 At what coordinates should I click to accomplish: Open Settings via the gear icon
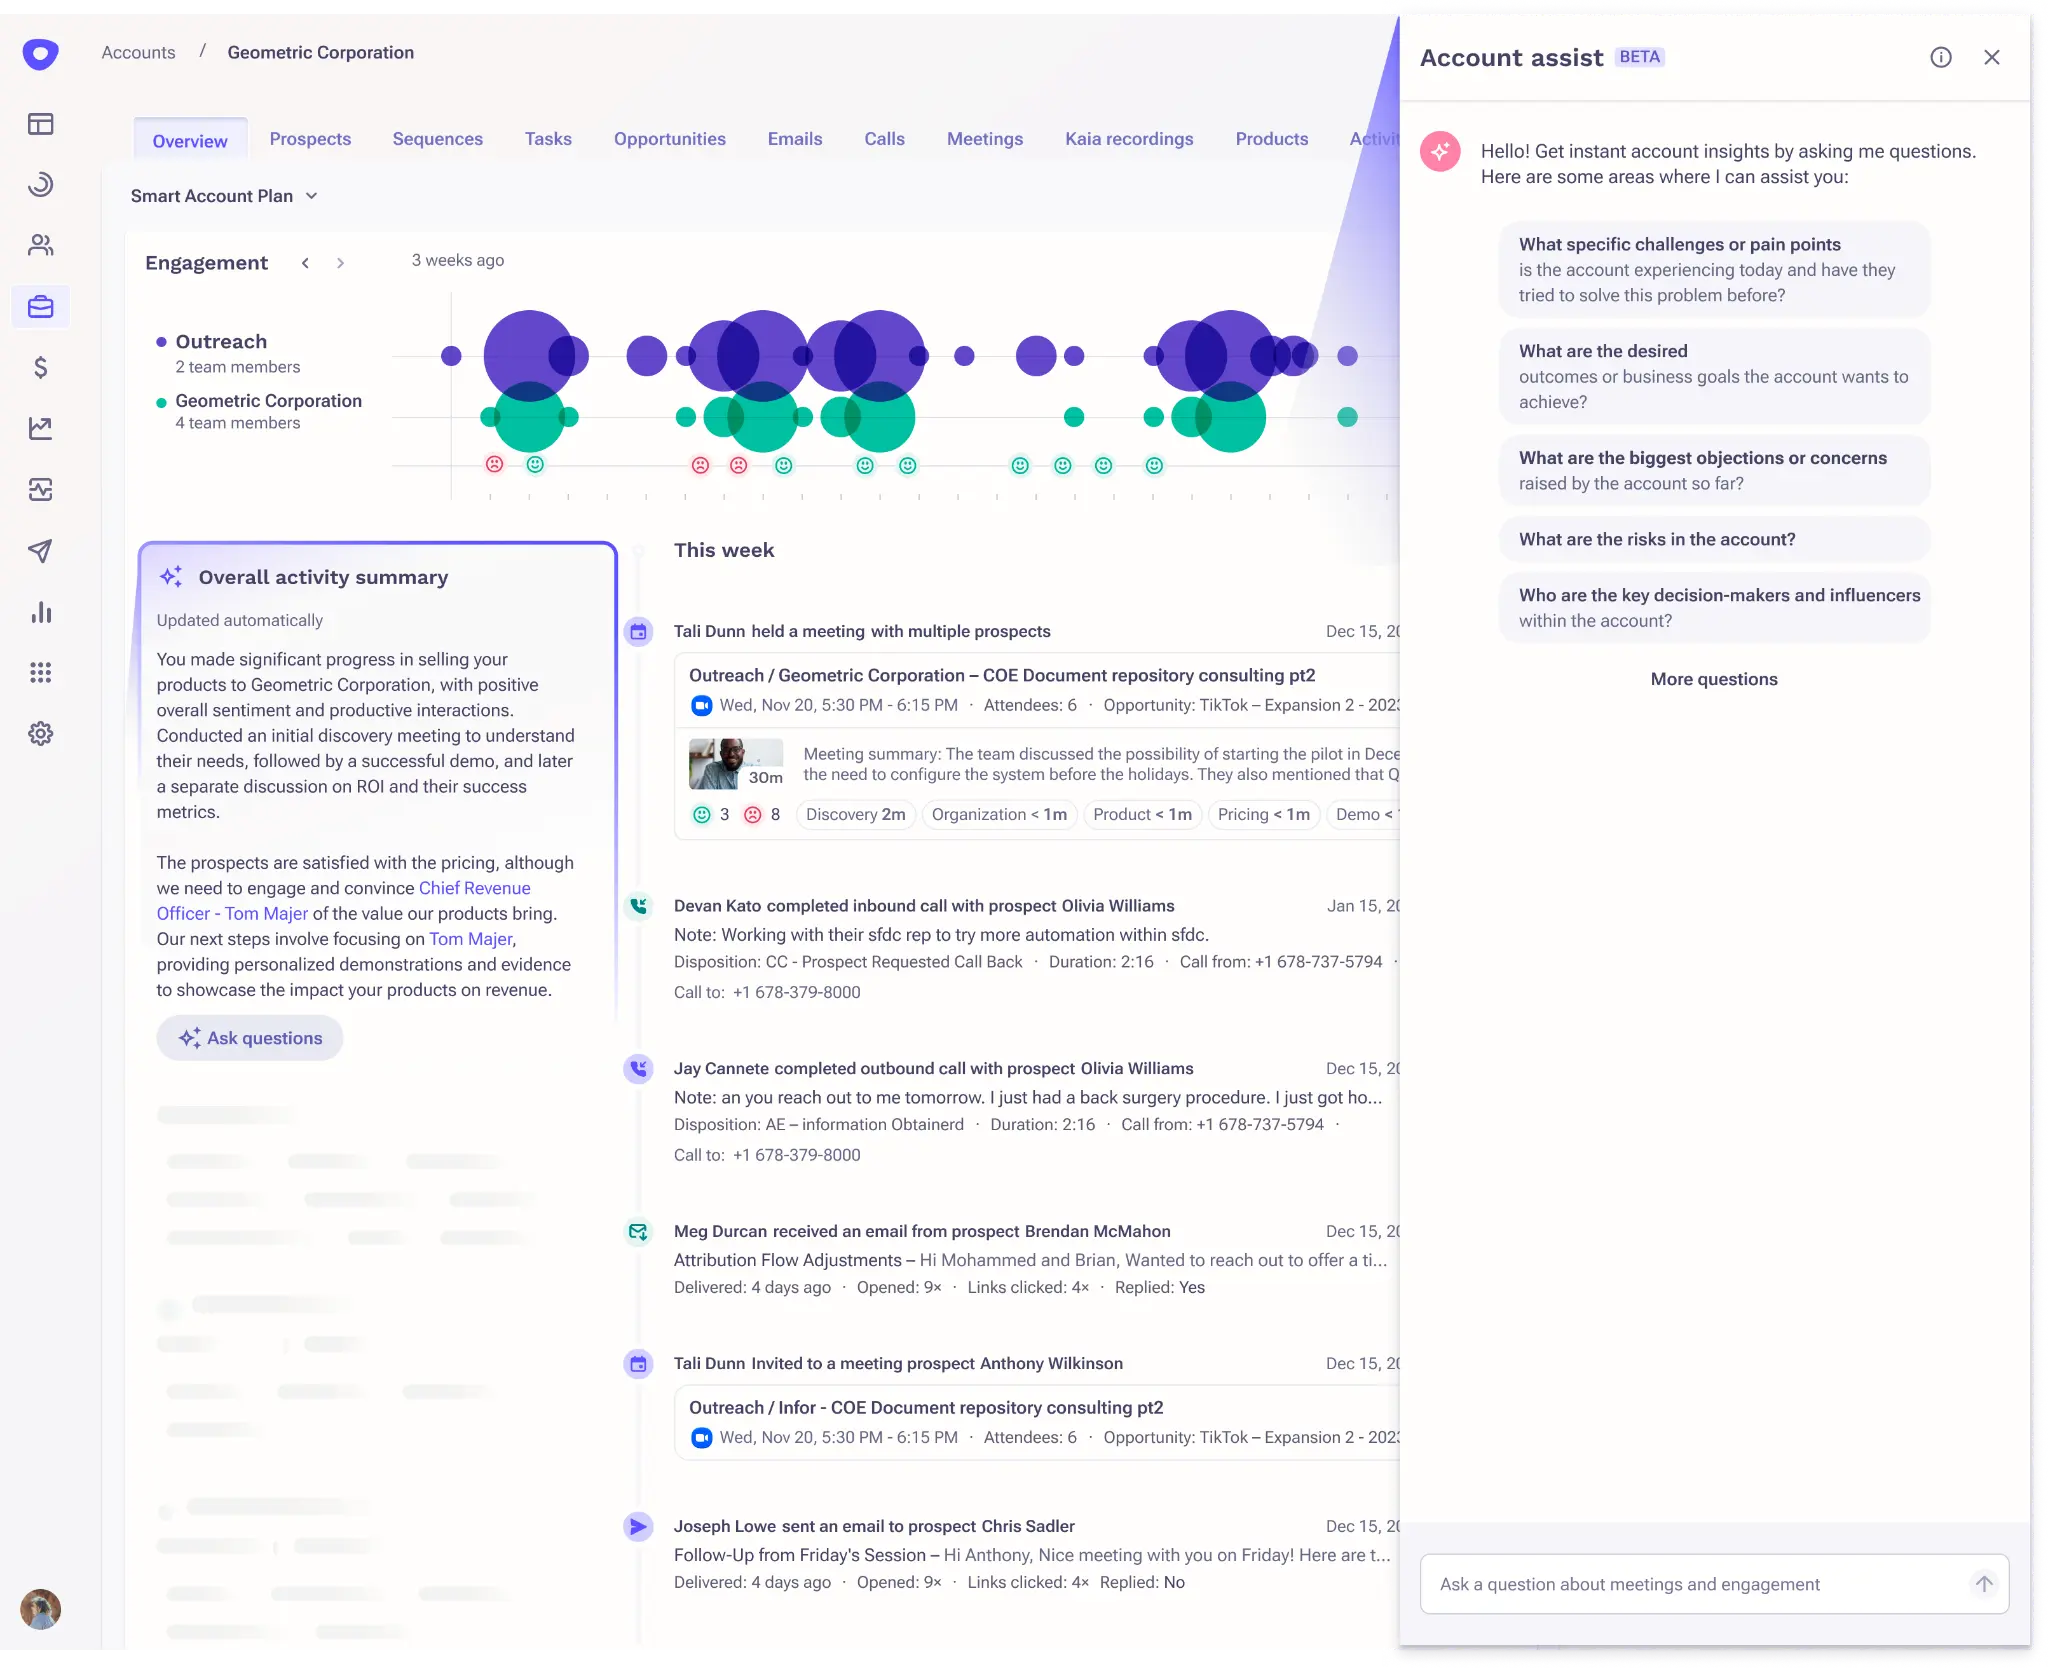pos(40,733)
